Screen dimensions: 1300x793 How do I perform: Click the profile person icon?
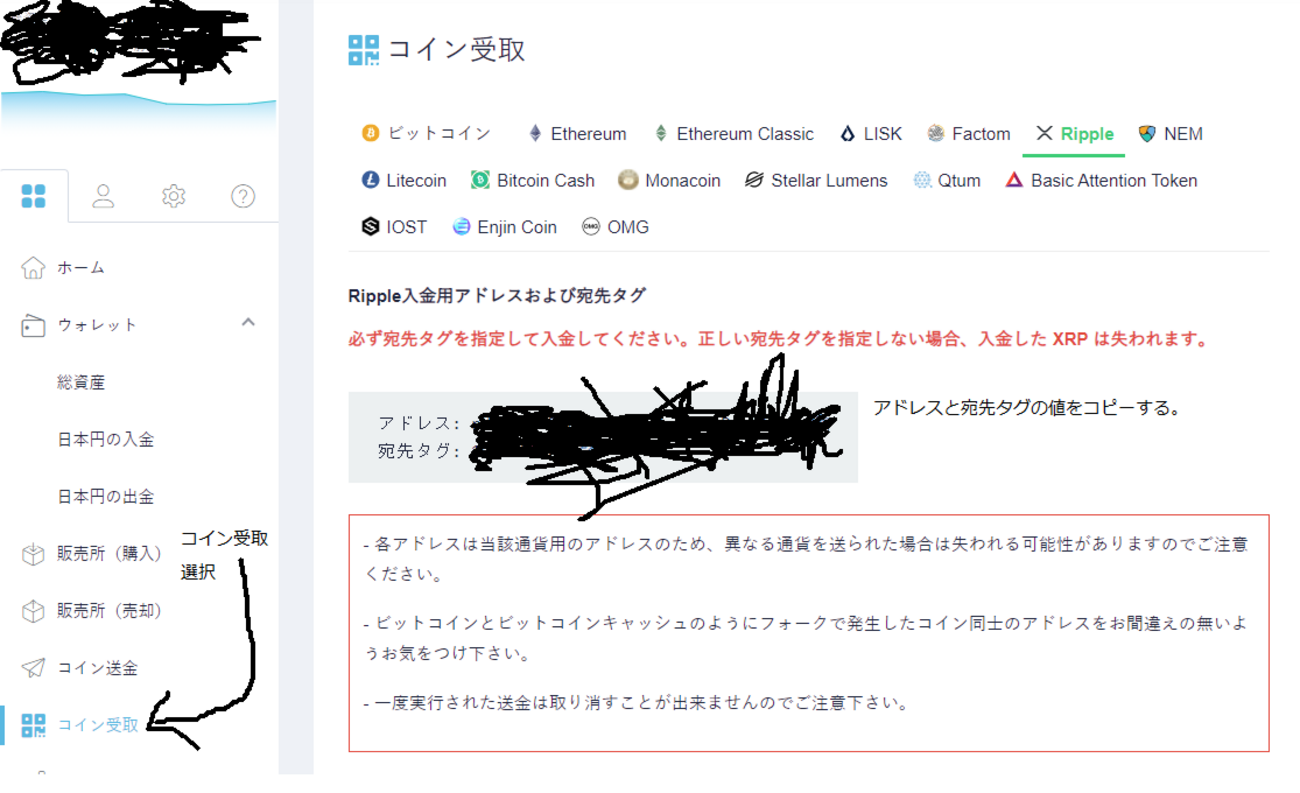[x=103, y=196]
